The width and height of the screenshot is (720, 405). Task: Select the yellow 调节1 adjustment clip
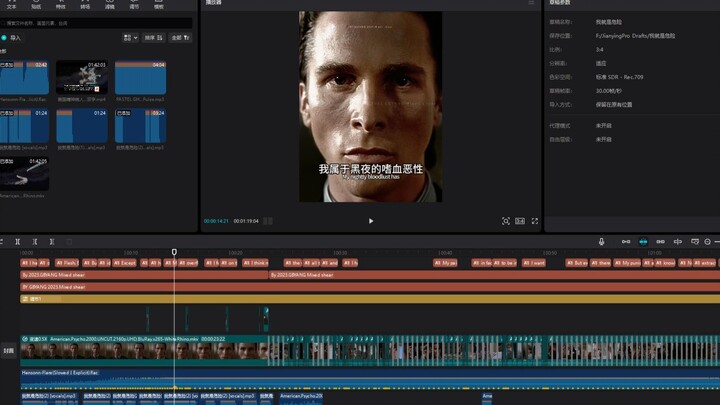pos(370,299)
